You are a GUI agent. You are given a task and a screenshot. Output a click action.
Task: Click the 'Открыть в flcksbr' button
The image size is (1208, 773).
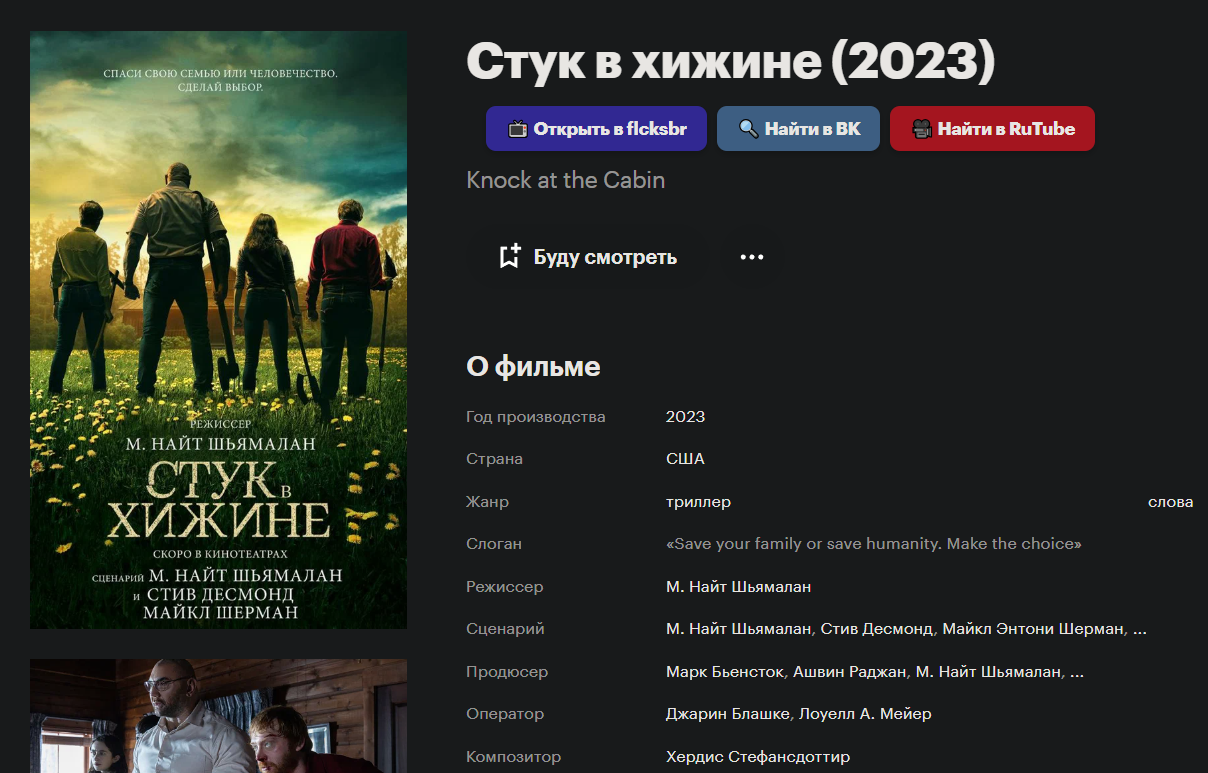coord(596,129)
